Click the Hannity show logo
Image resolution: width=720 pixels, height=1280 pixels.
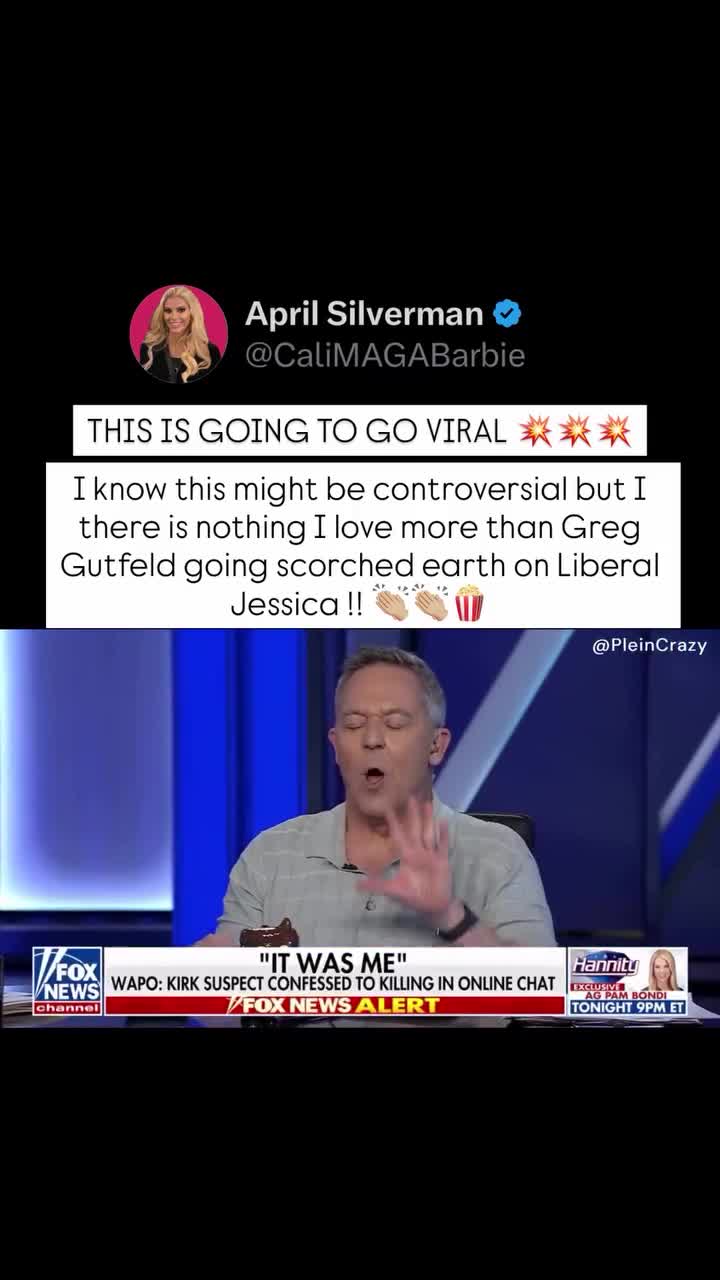click(x=604, y=965)
